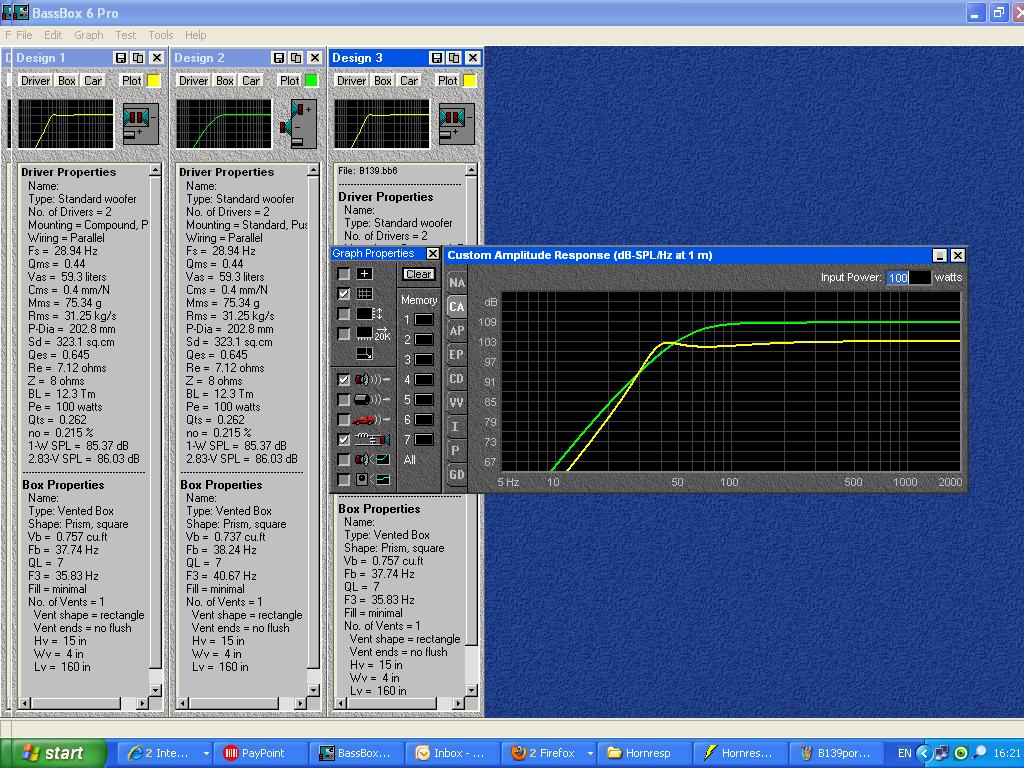1024x768 pixels.
Task: Click save icon in Design 2 title bar
Action: pos(279,58)
